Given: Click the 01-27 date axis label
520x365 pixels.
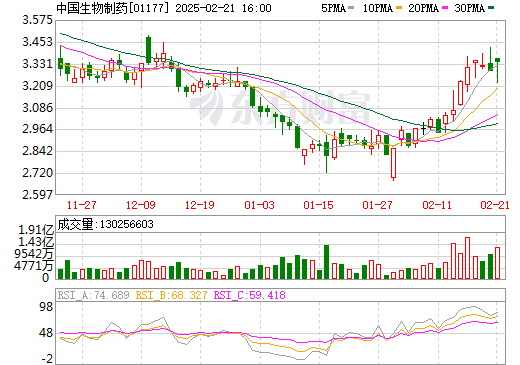Looking at the screenshot, I should [x=377, y=205].
